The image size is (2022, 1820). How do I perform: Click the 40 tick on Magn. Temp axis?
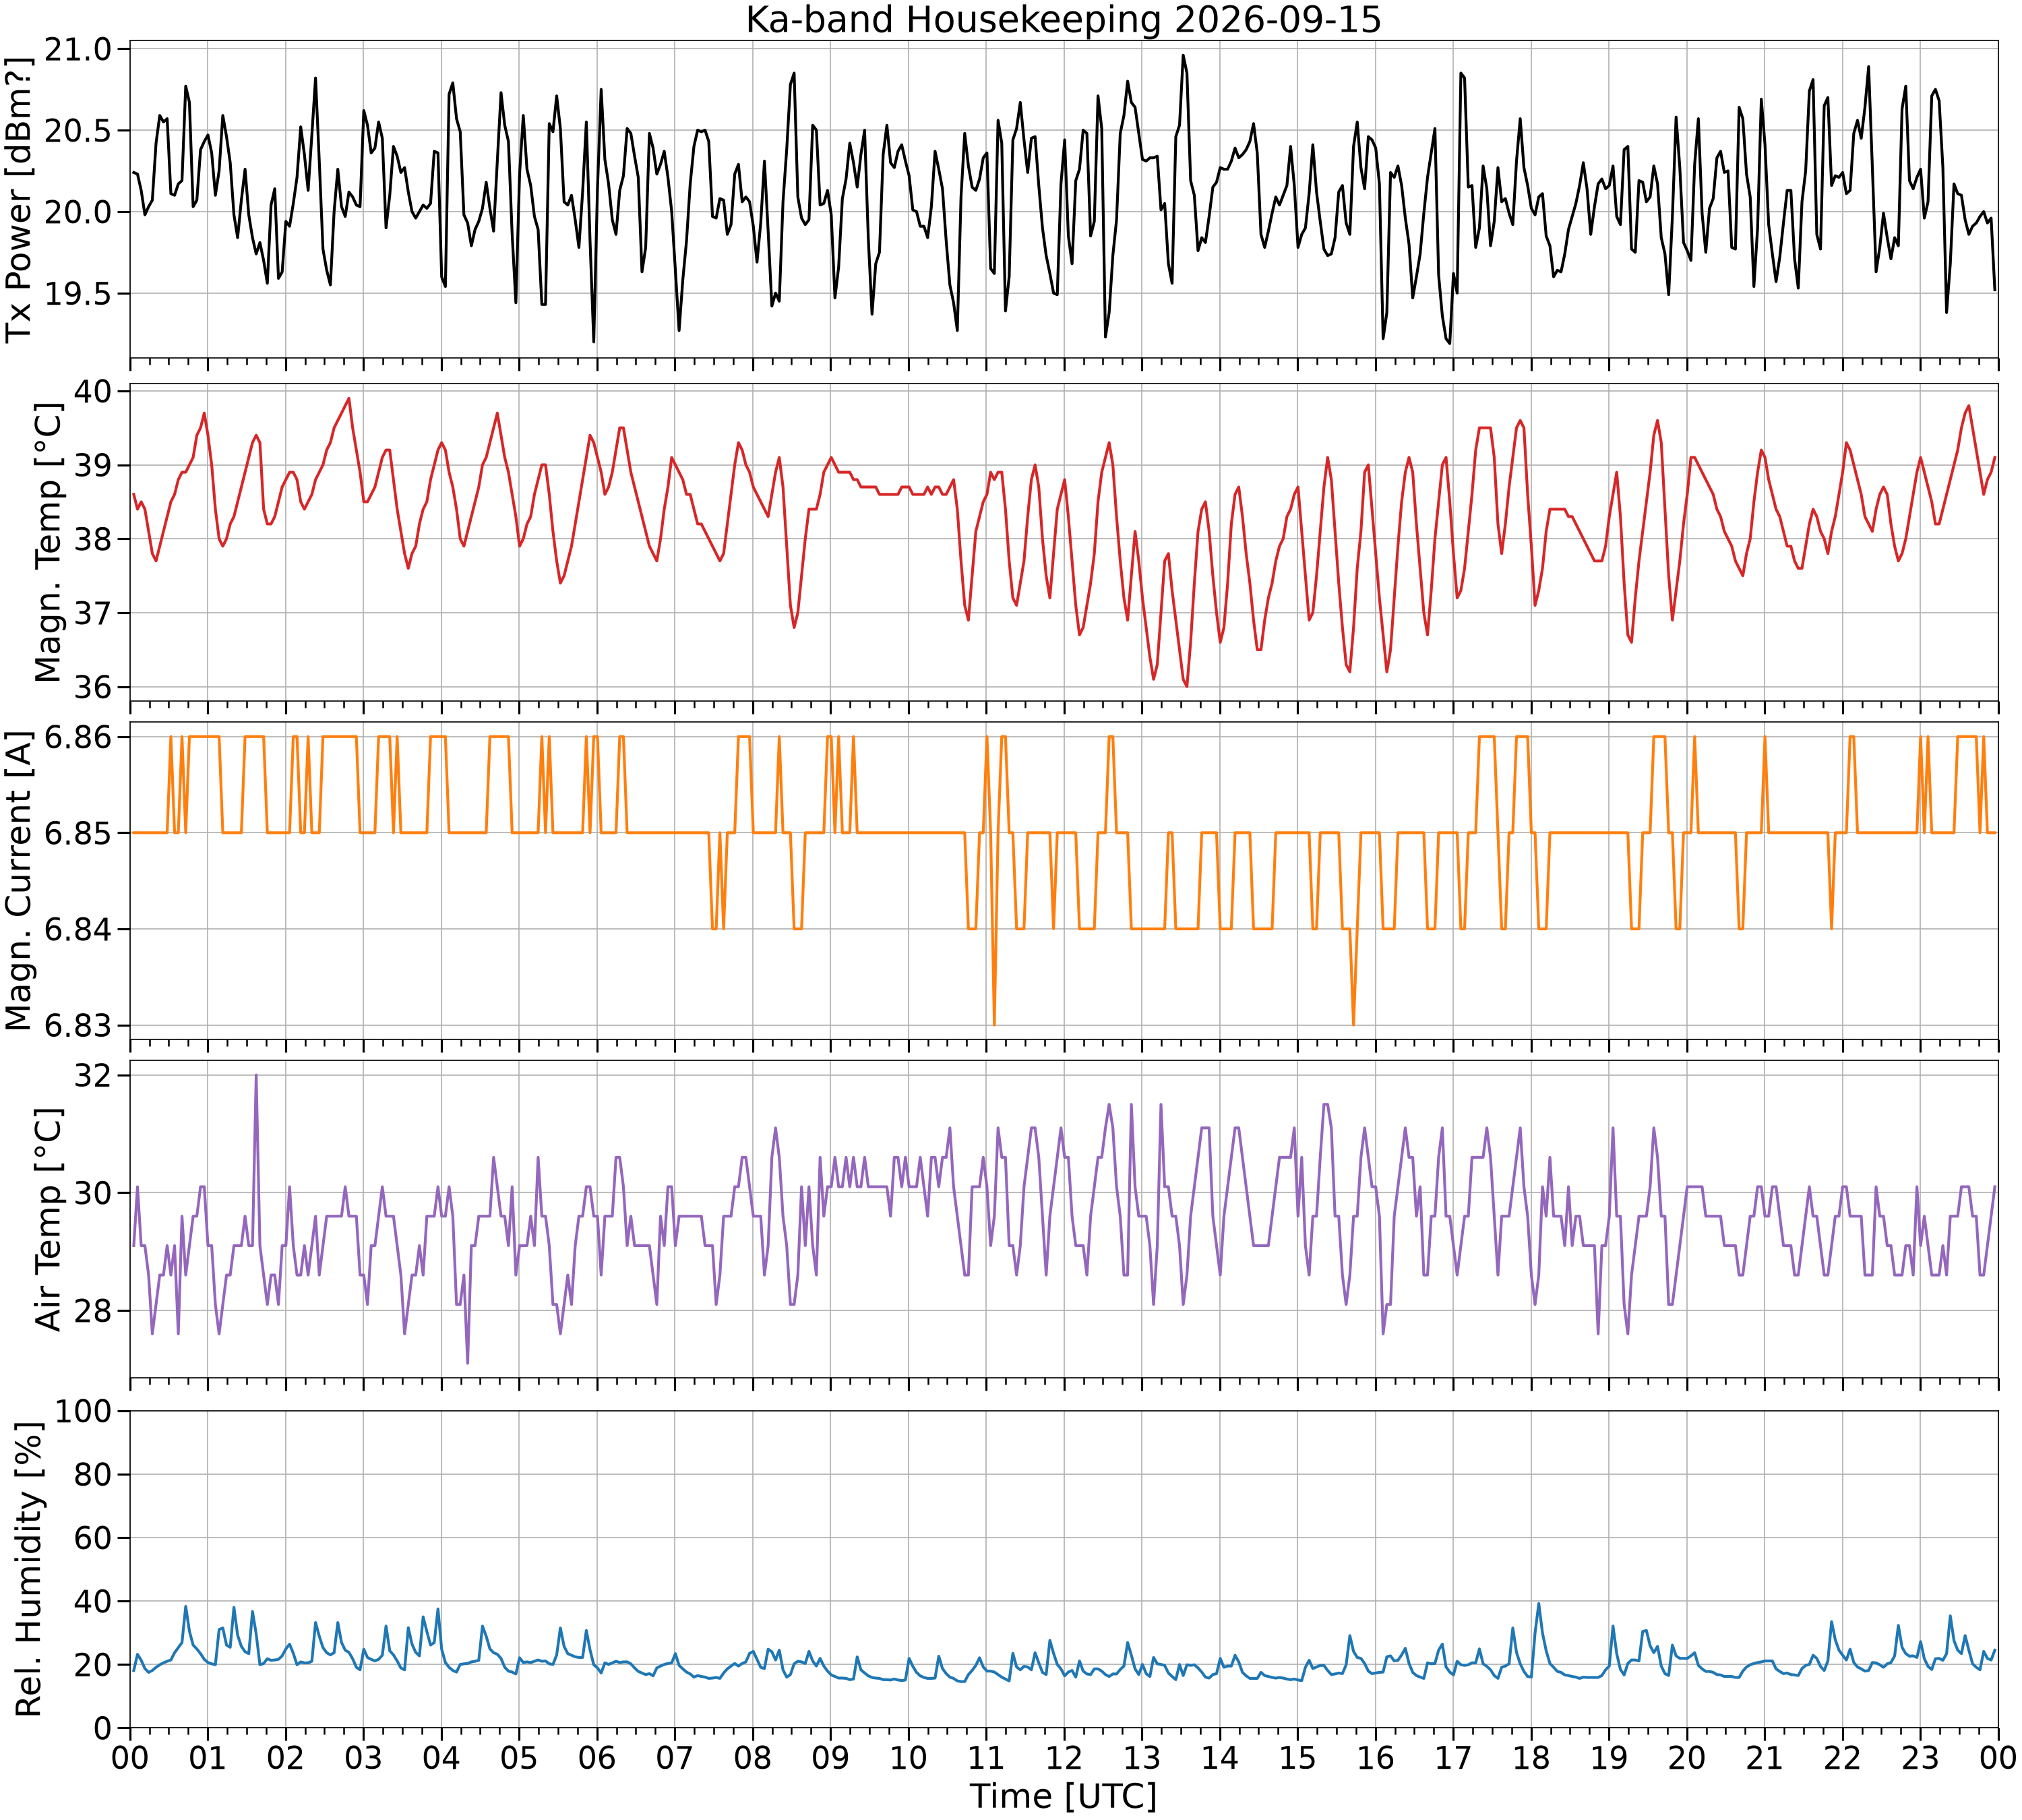pos(95,391)
